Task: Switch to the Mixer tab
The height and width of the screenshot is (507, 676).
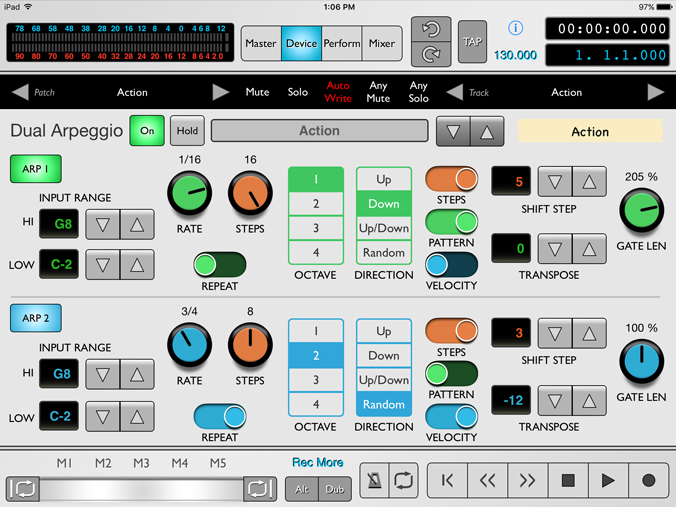Action: (x=381, y=43)
